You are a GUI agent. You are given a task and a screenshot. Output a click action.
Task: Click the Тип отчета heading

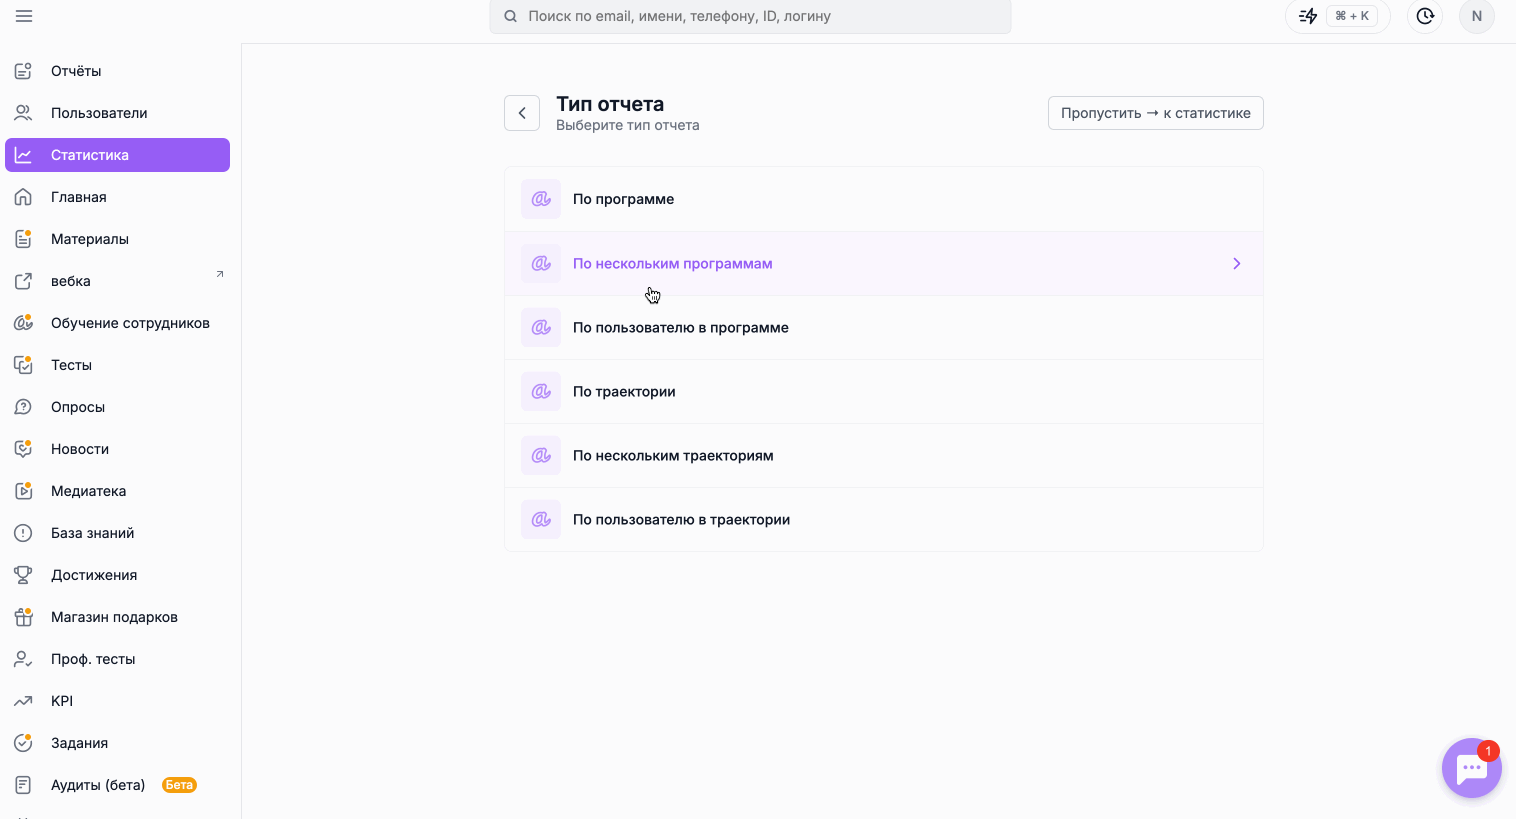(x=610, y=104)
